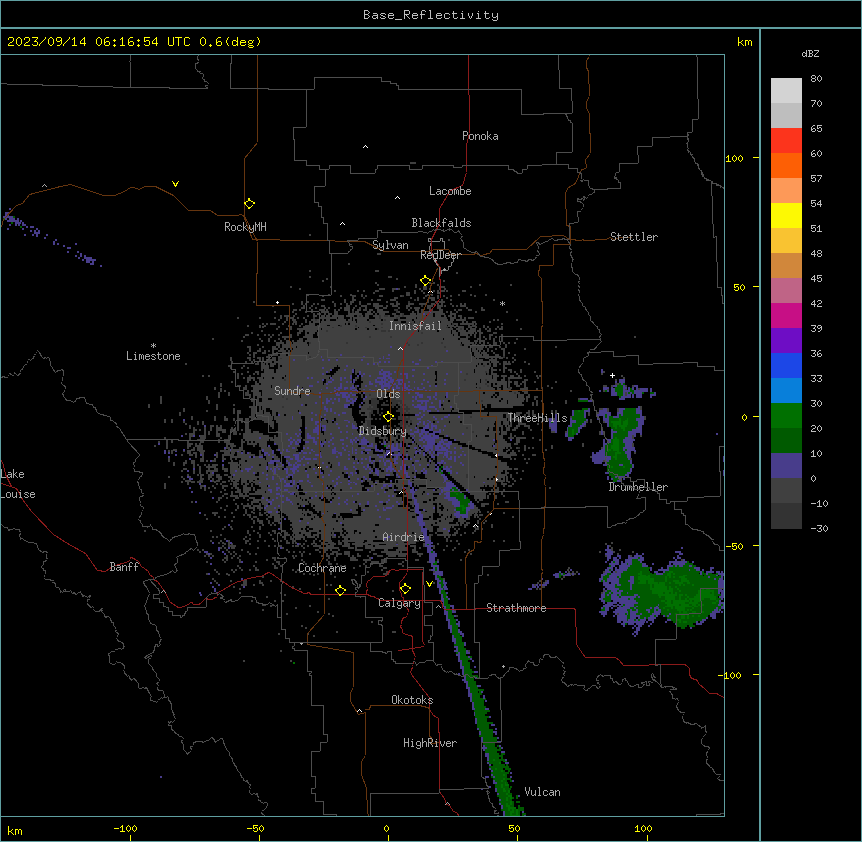The image size is (862, 842).
Task: Click the Innisfail city label
Action: click(x=415, y=326)
